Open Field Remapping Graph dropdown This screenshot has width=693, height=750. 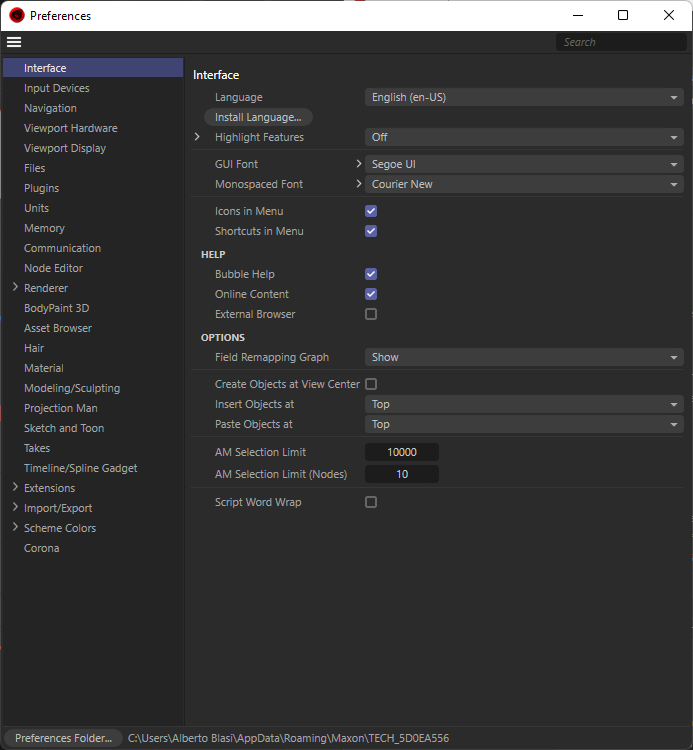524,357
